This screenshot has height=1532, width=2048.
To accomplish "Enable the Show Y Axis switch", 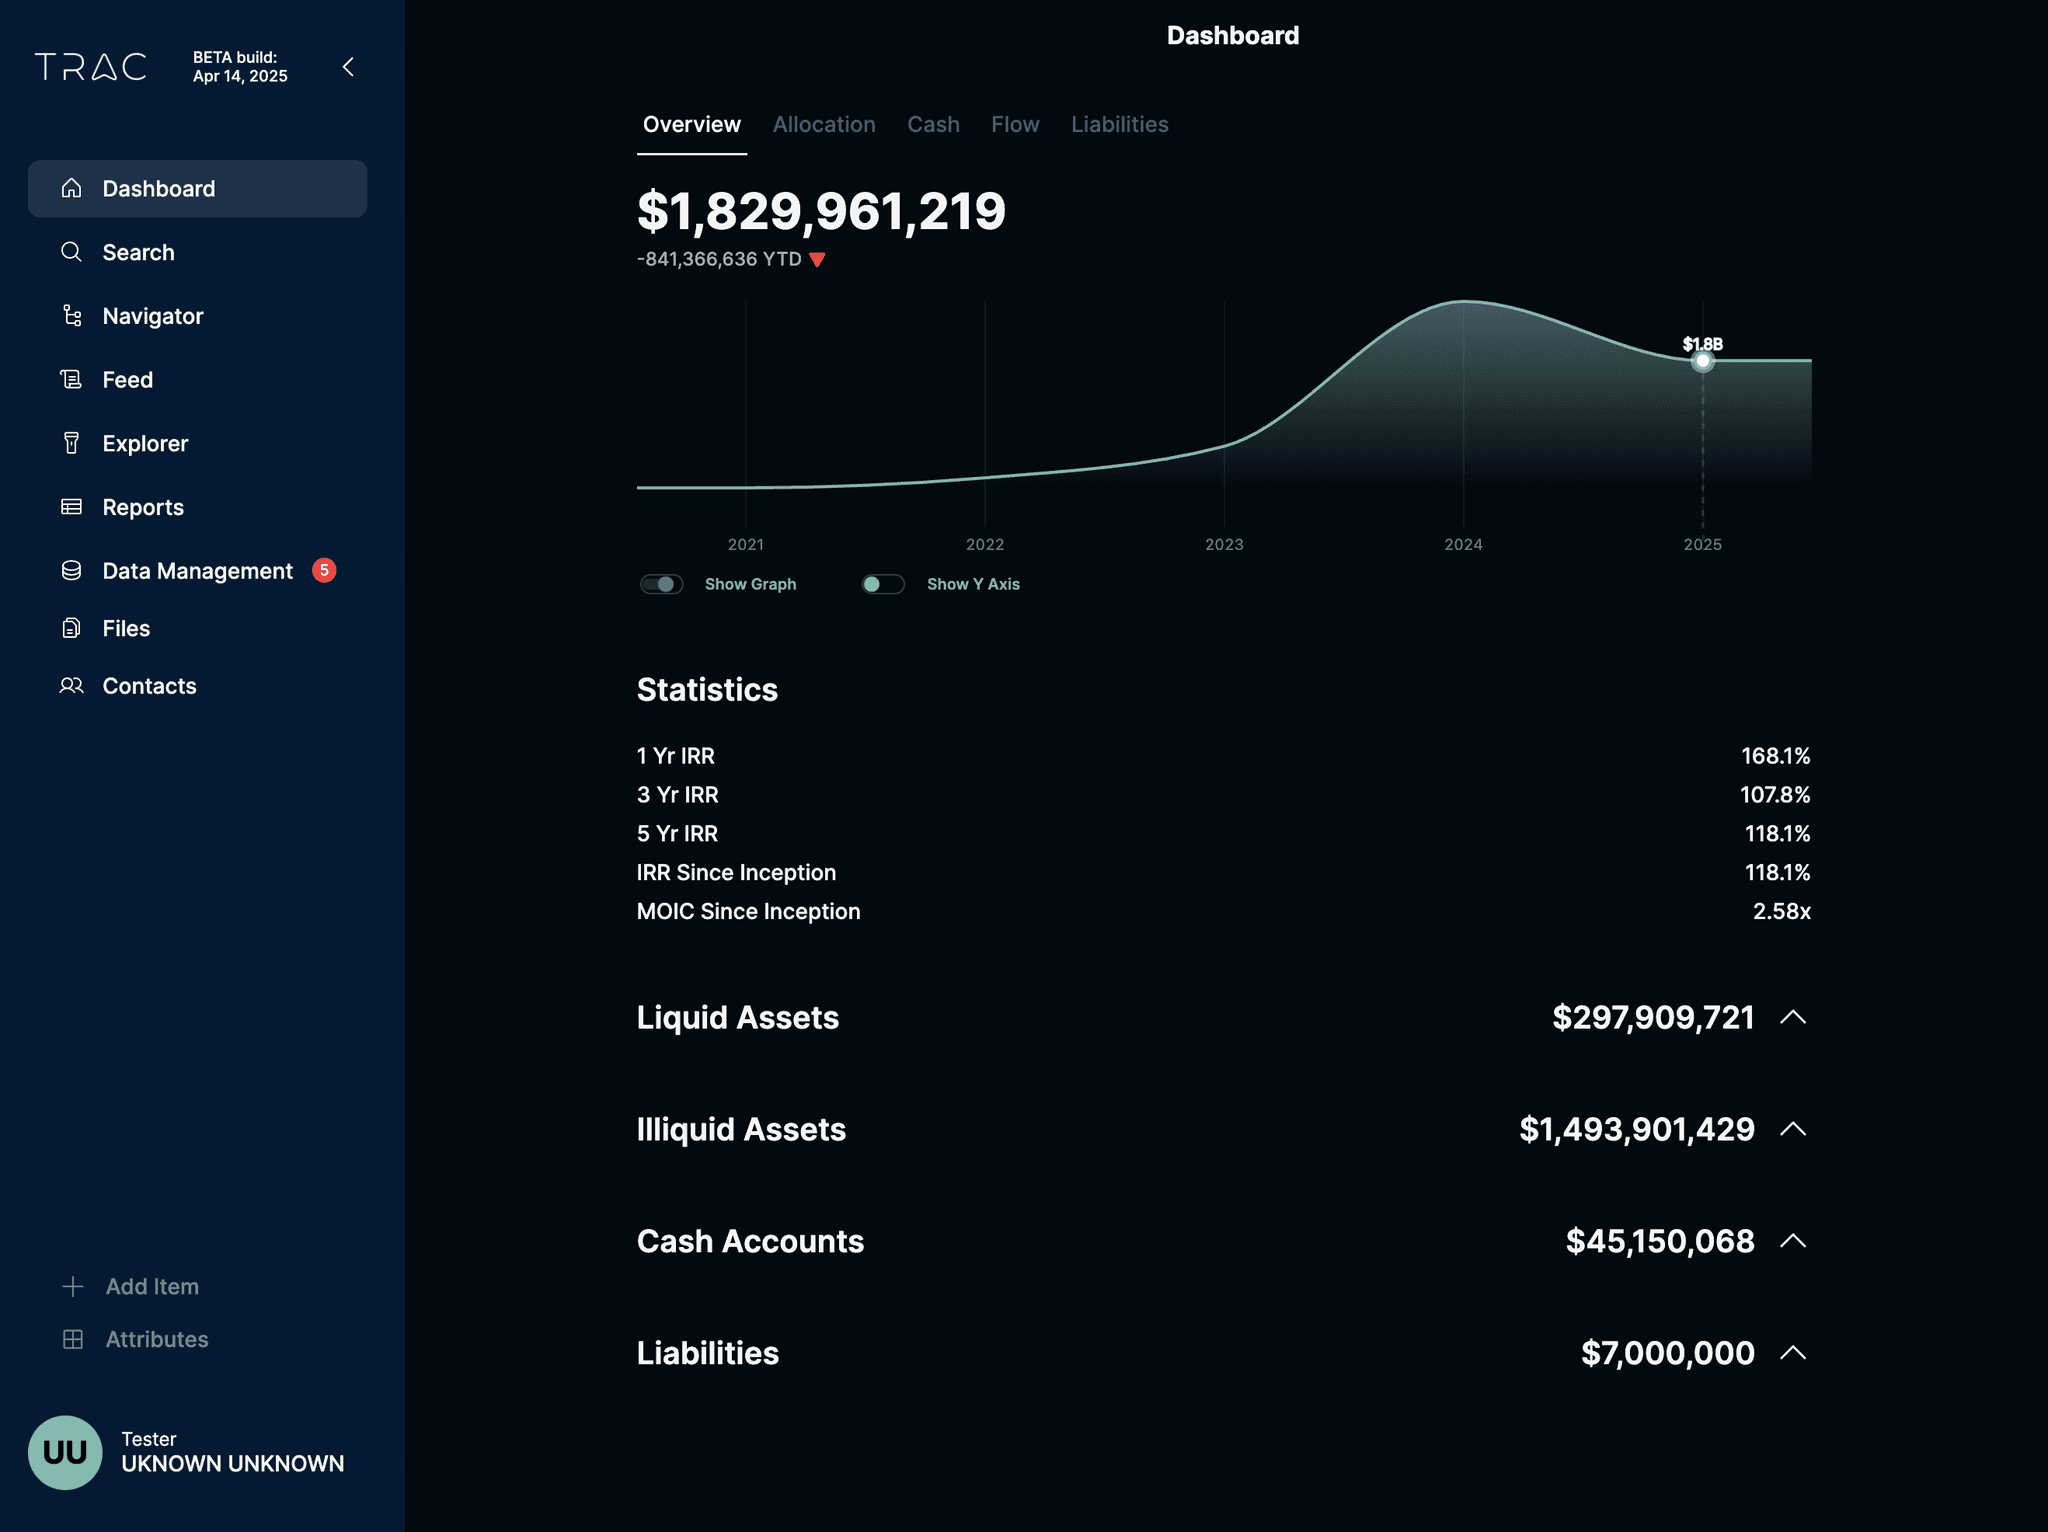I will pyautogui.click(x=883, y=584).
